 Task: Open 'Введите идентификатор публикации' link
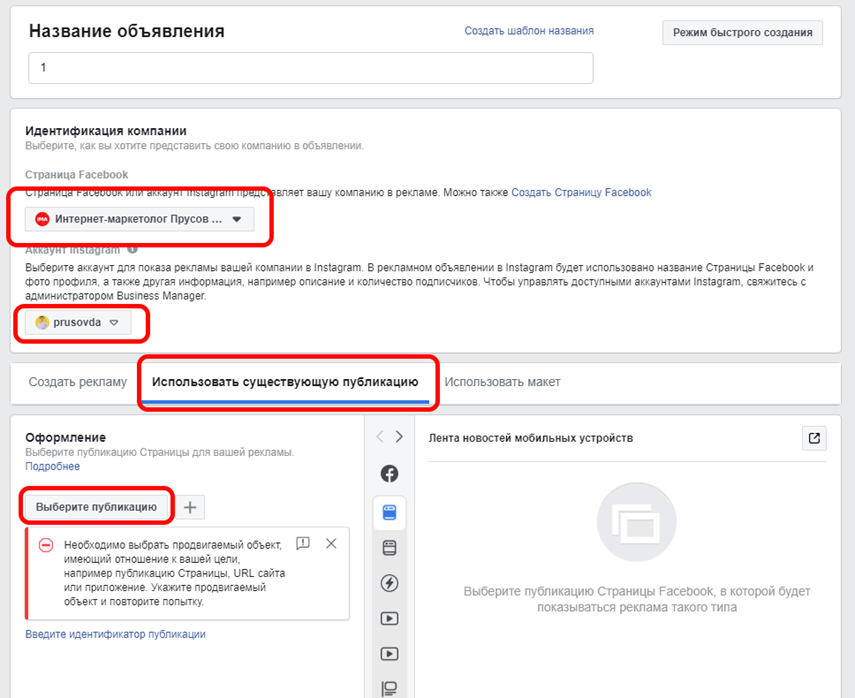tap(115, 634)
